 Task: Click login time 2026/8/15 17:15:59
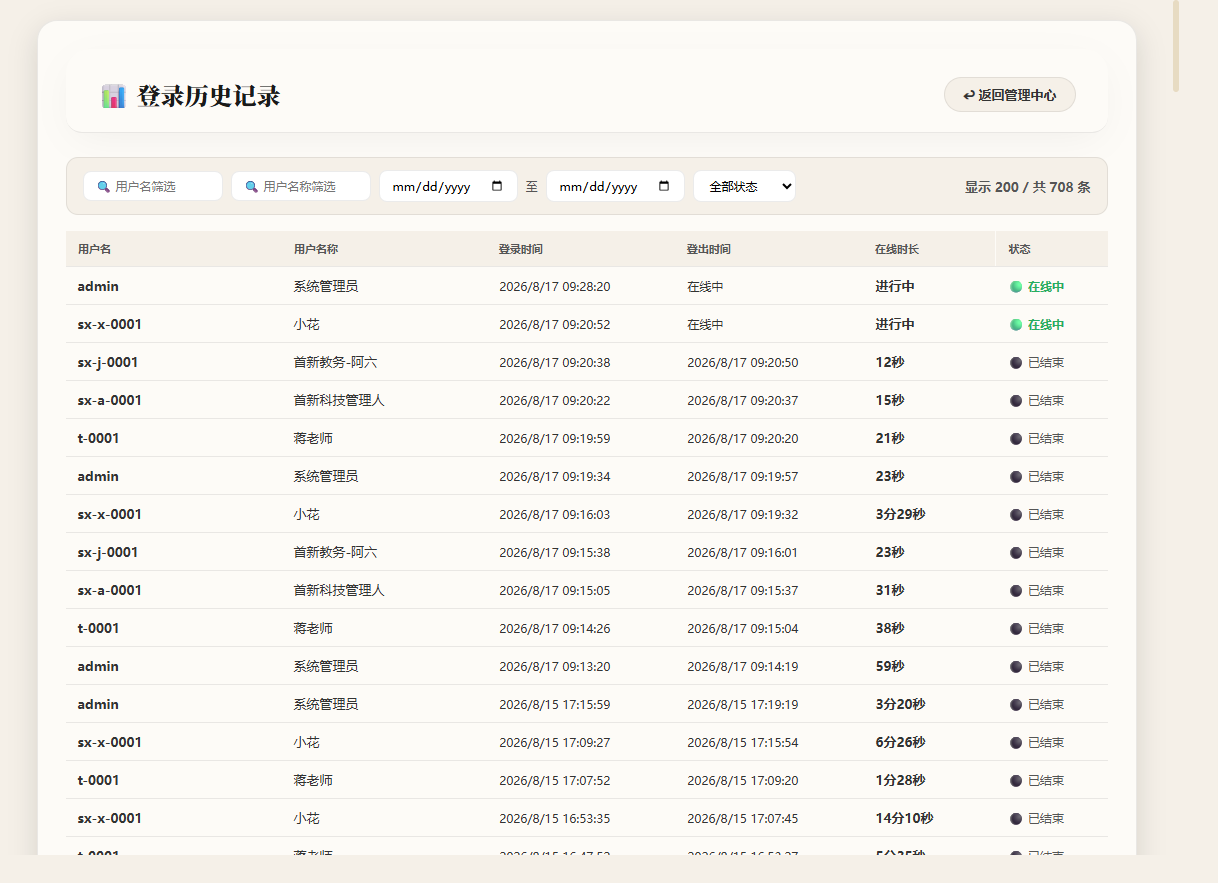tap(555, 705)
